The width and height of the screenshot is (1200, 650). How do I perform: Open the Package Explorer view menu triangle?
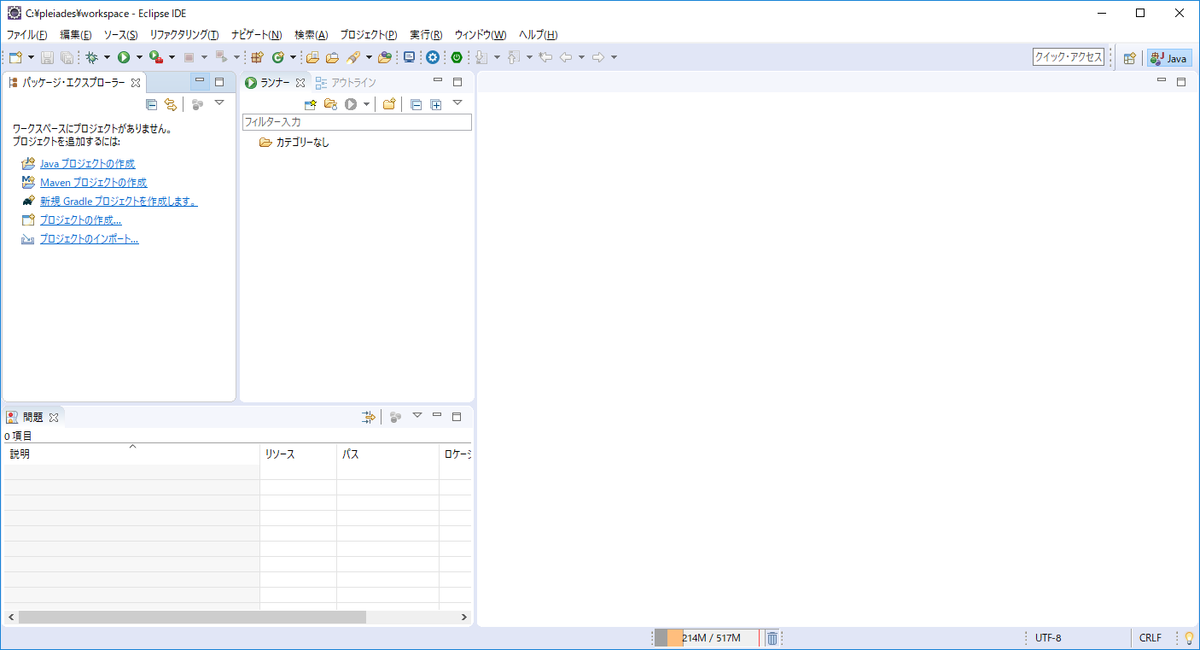point(219,103)
